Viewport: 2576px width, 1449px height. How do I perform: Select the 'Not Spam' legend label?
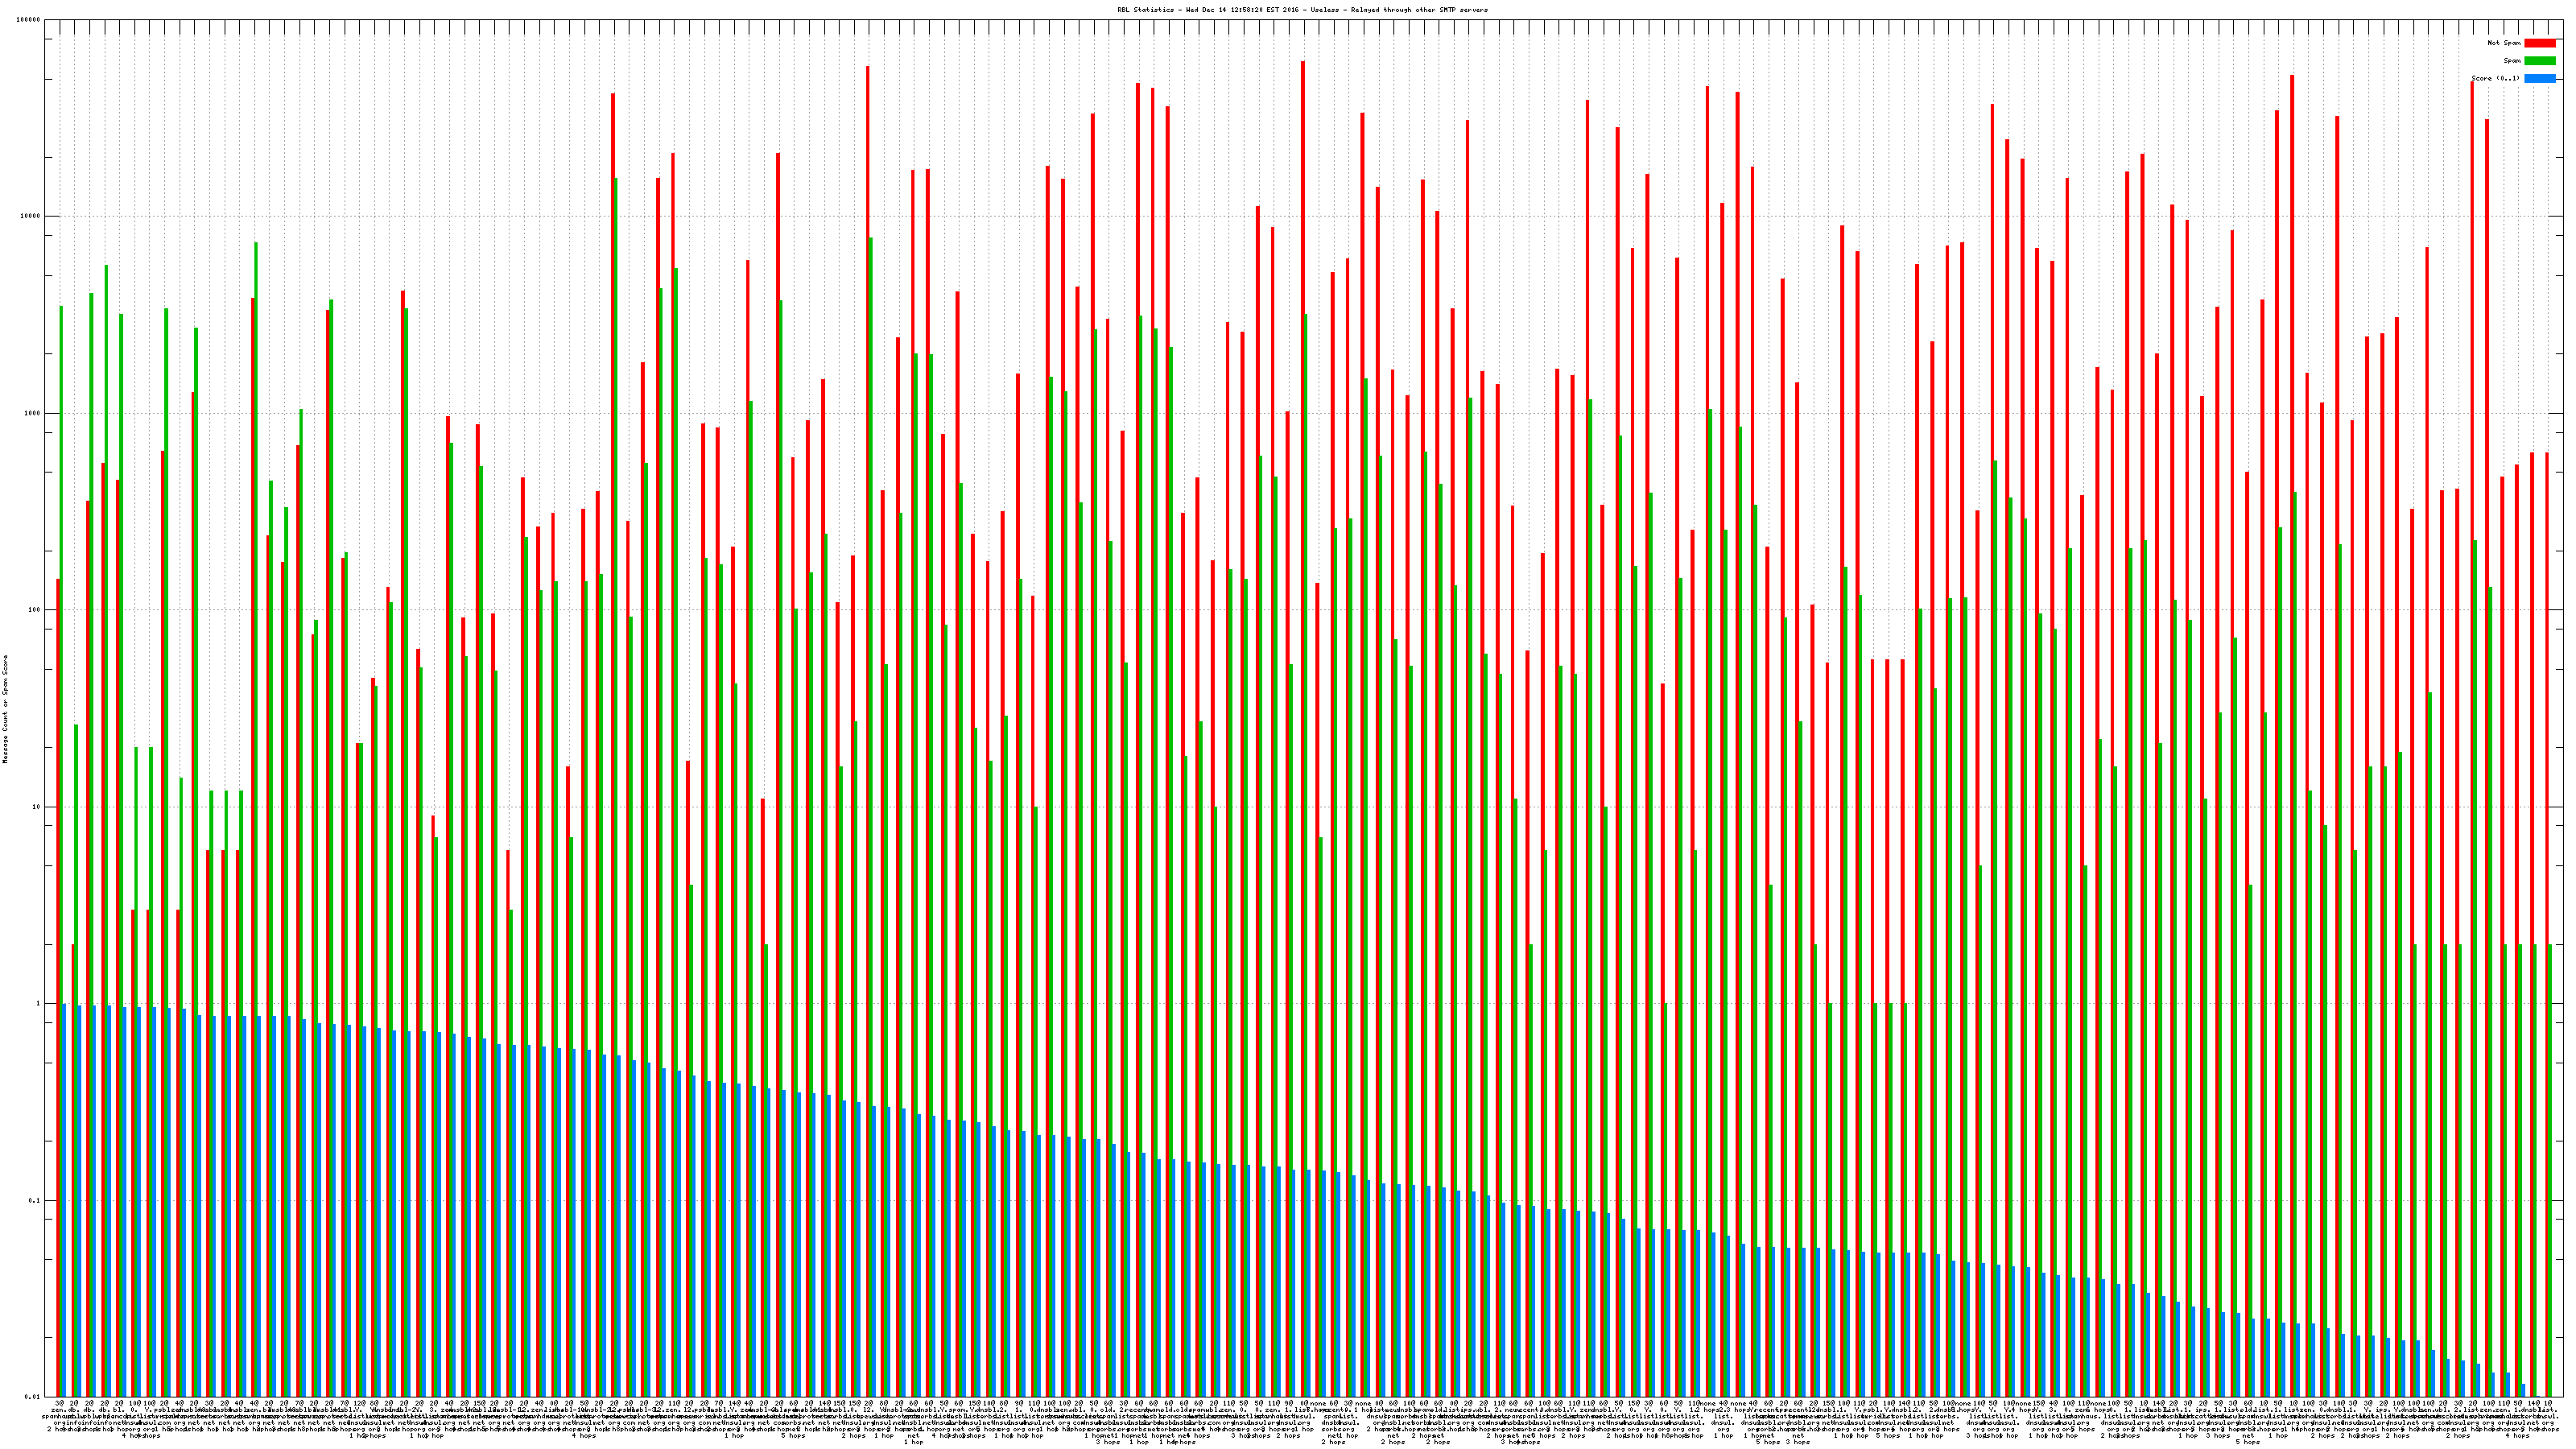(x=2504, y=43)
